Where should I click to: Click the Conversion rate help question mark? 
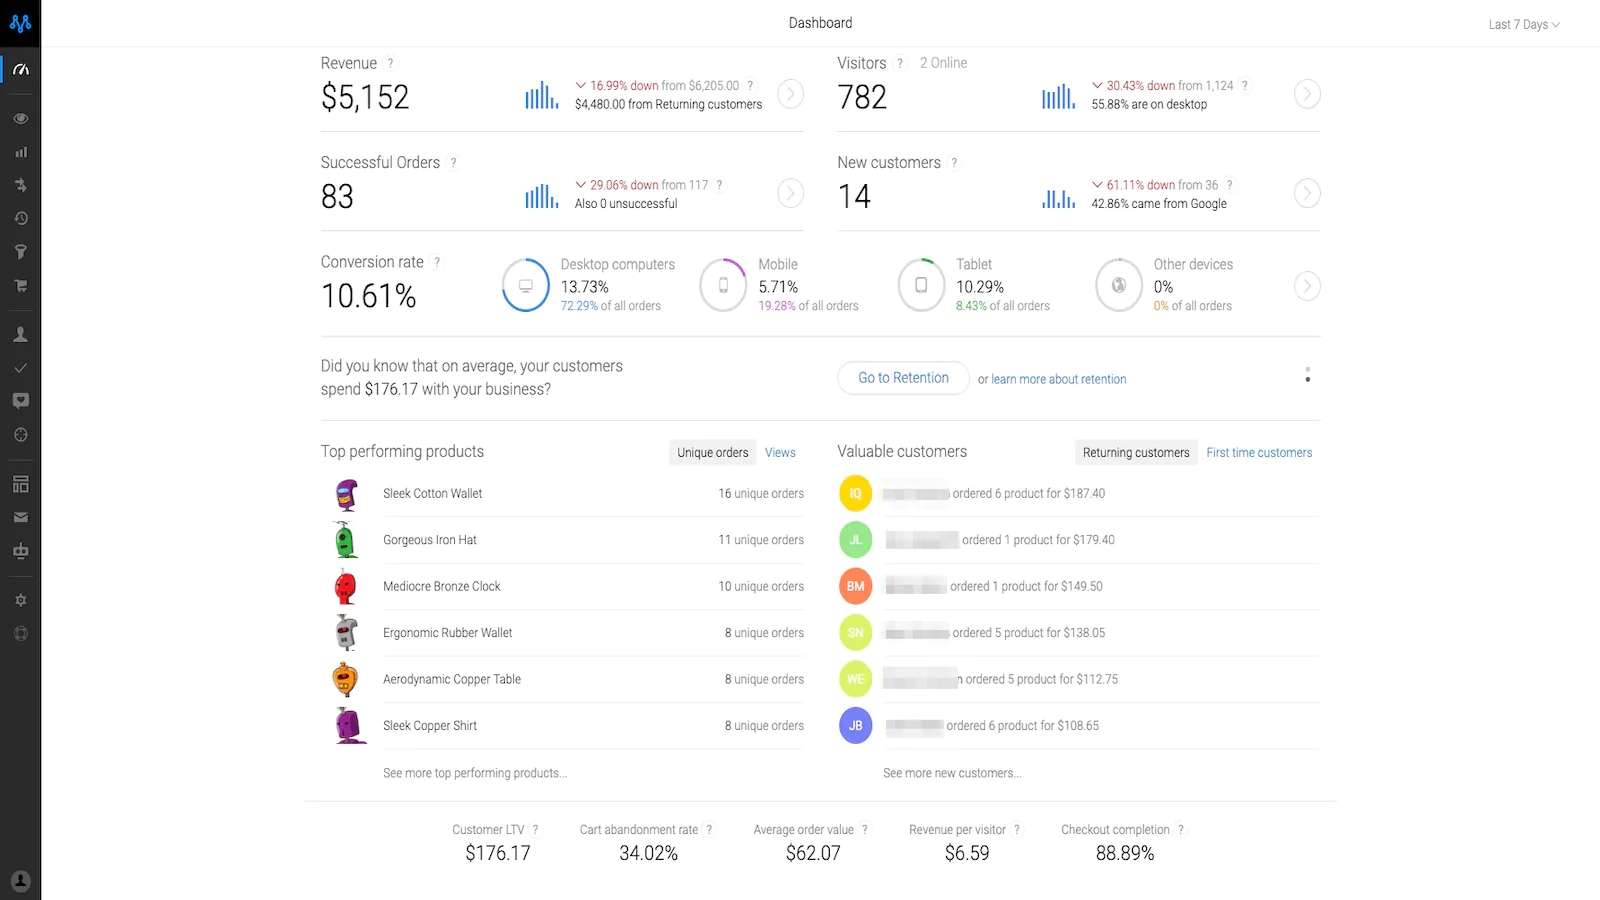[437, 262]
